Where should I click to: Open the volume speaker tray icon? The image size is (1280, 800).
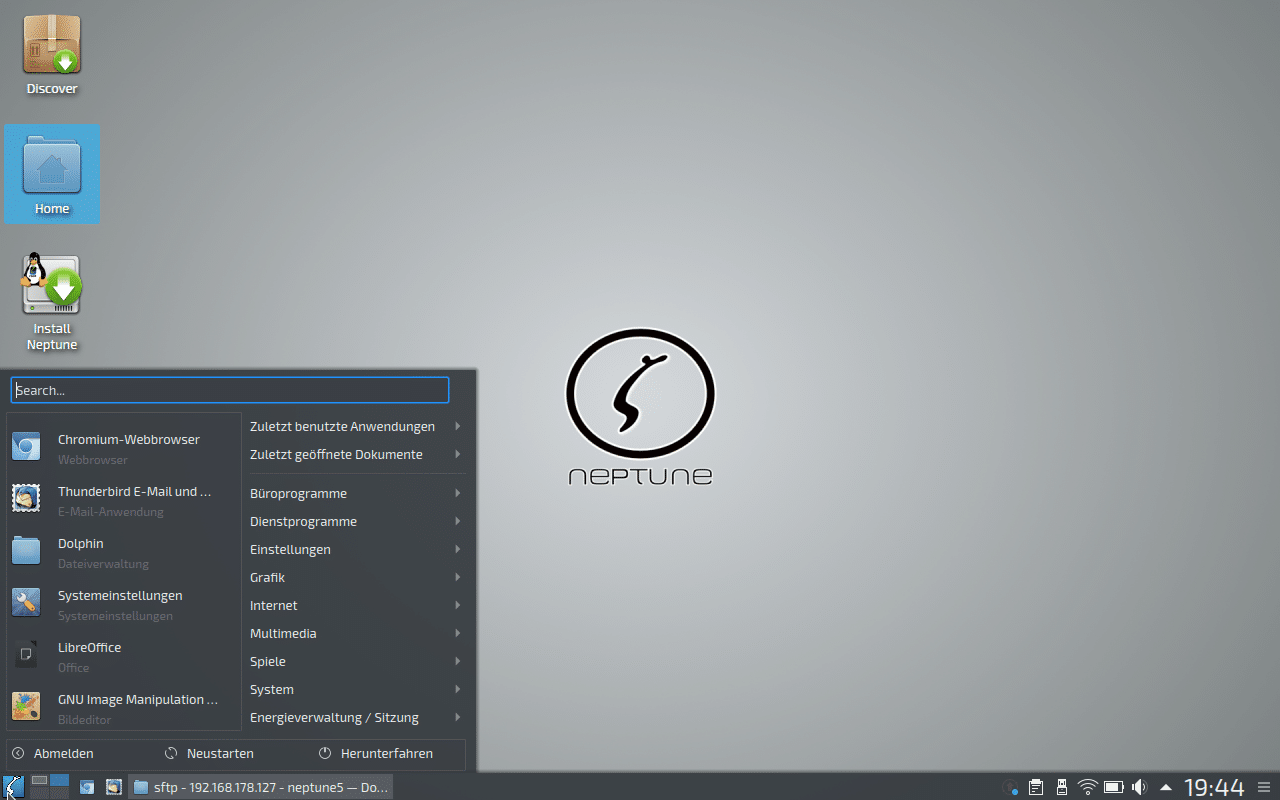(1138, 787)
